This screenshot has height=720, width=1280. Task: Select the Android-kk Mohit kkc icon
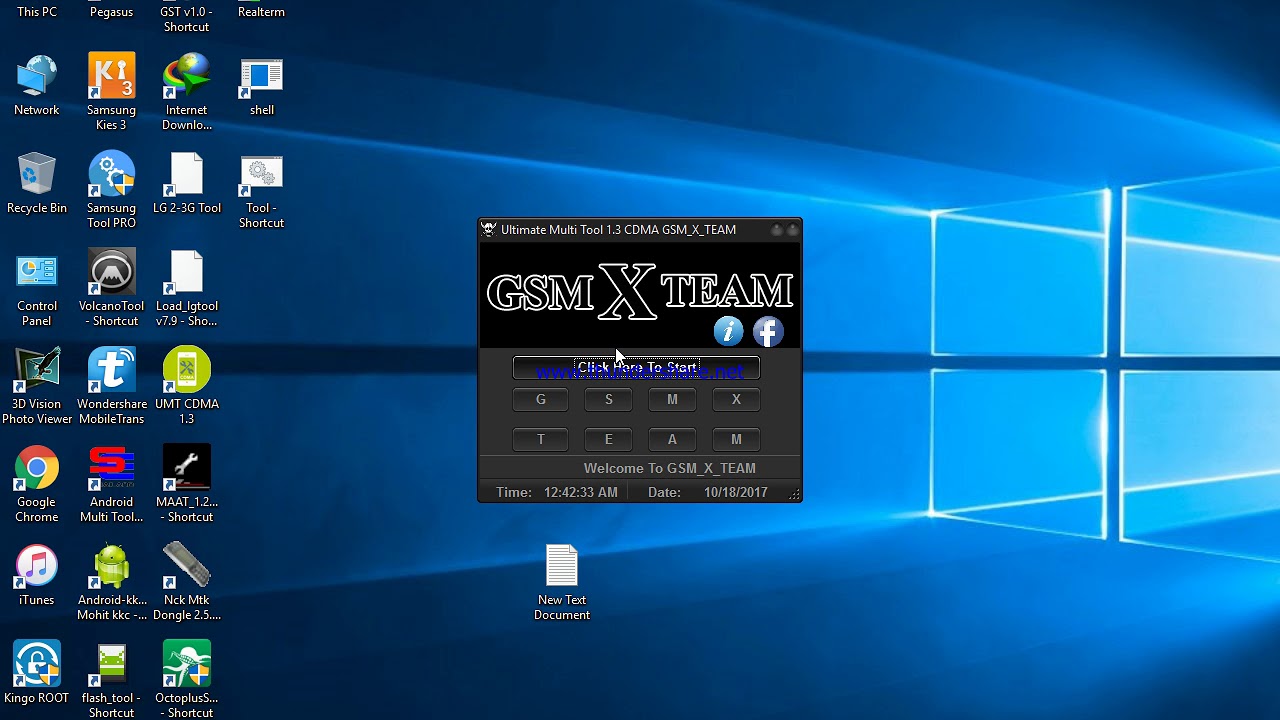click(111, 582)
